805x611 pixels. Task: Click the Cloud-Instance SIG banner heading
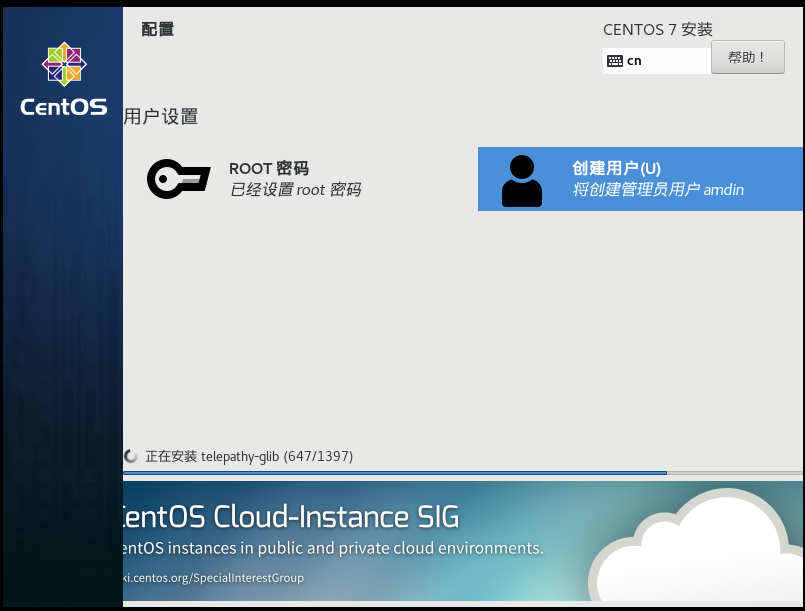pos(291,517)
